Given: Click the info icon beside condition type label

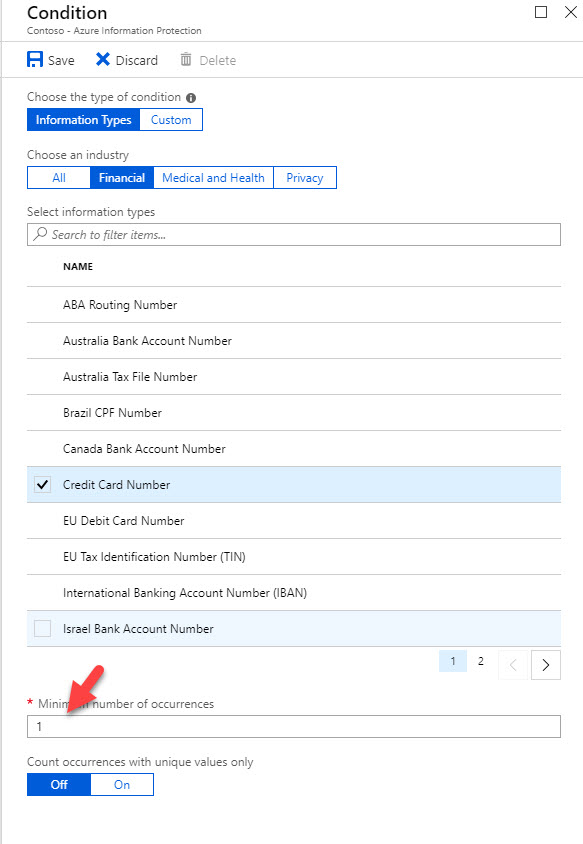Looking at the screenshot, I should (x=189, y=97).
